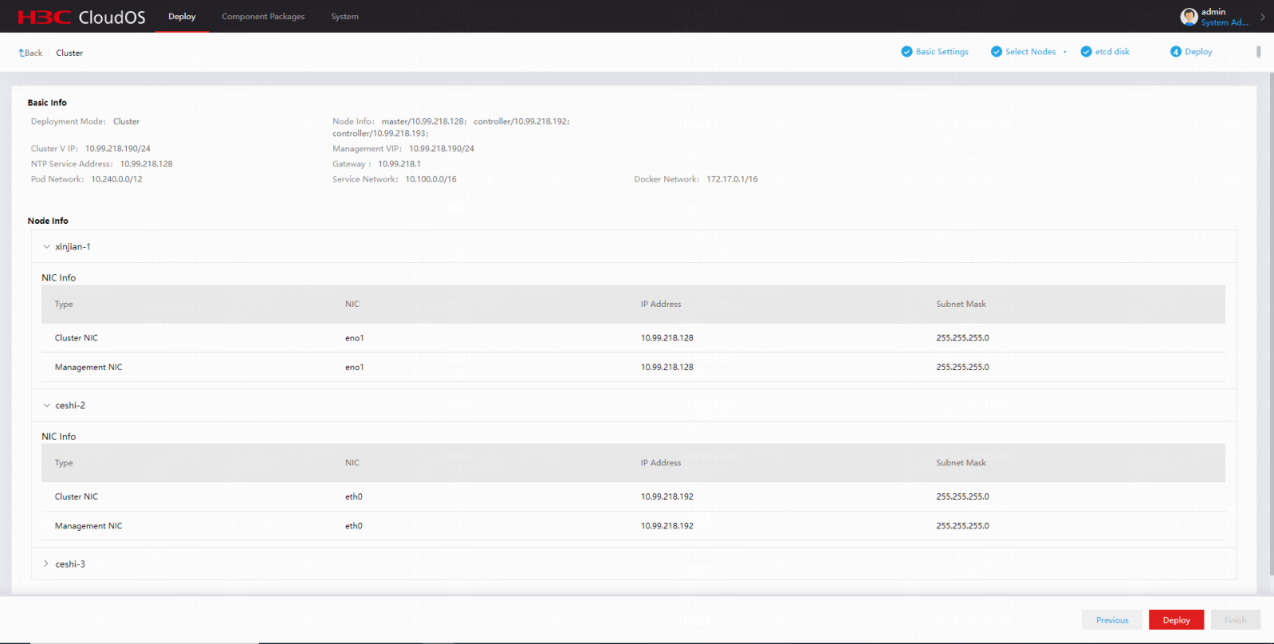Click IP 10.99.218.192 in ceshi-2 Management NIC row
1274x644 pixels.
pos(667,526)
